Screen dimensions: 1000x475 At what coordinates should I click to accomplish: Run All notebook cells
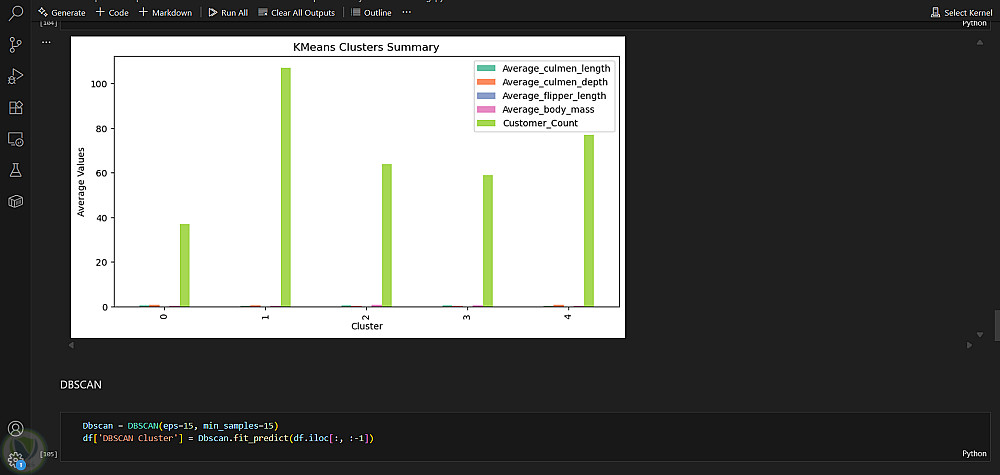click(228, 12)
